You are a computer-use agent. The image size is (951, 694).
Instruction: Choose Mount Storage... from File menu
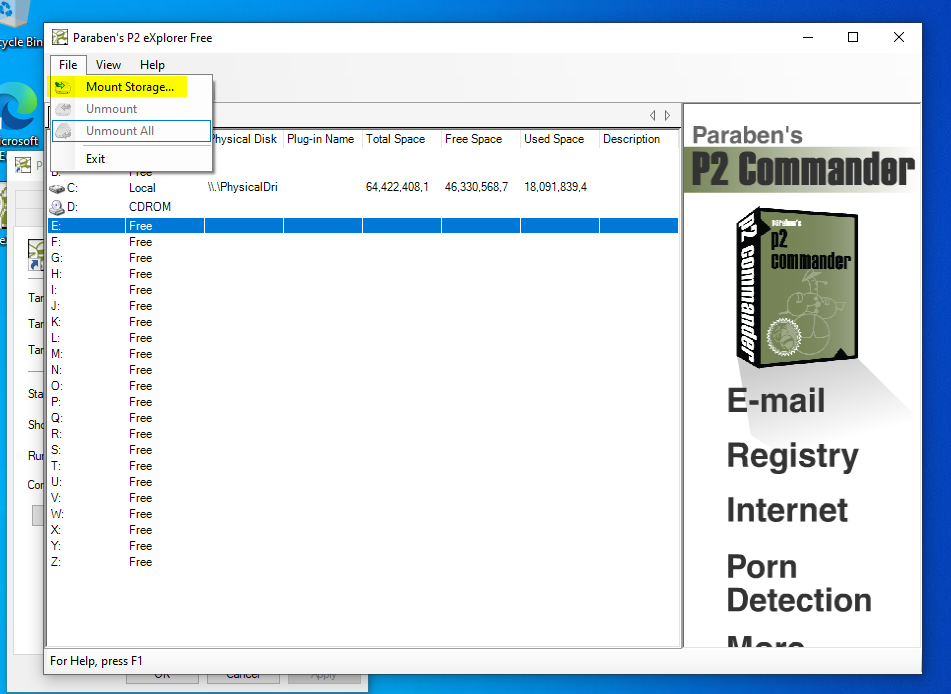[x=129, y=87]
